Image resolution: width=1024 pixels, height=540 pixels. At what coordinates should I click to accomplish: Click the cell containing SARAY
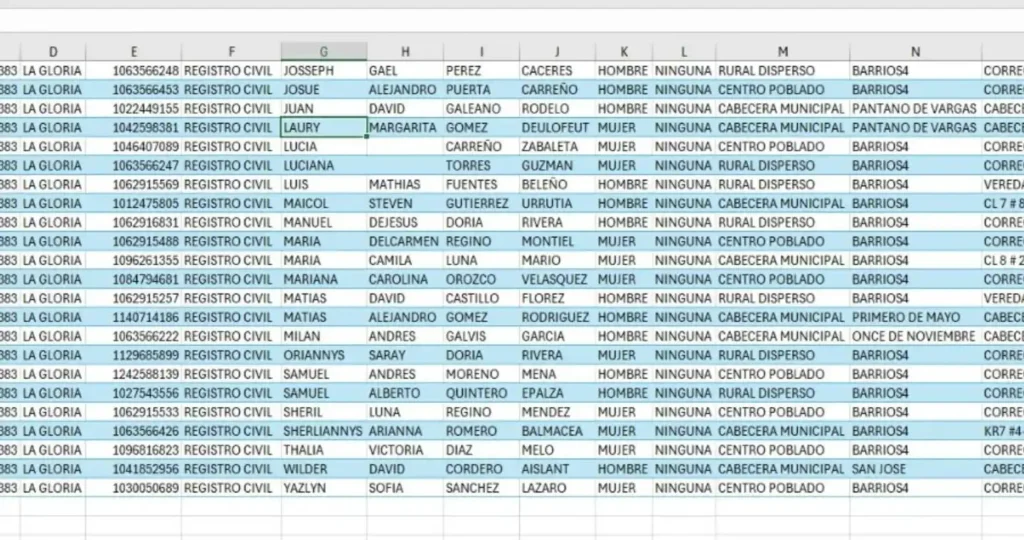click(405, 355)
